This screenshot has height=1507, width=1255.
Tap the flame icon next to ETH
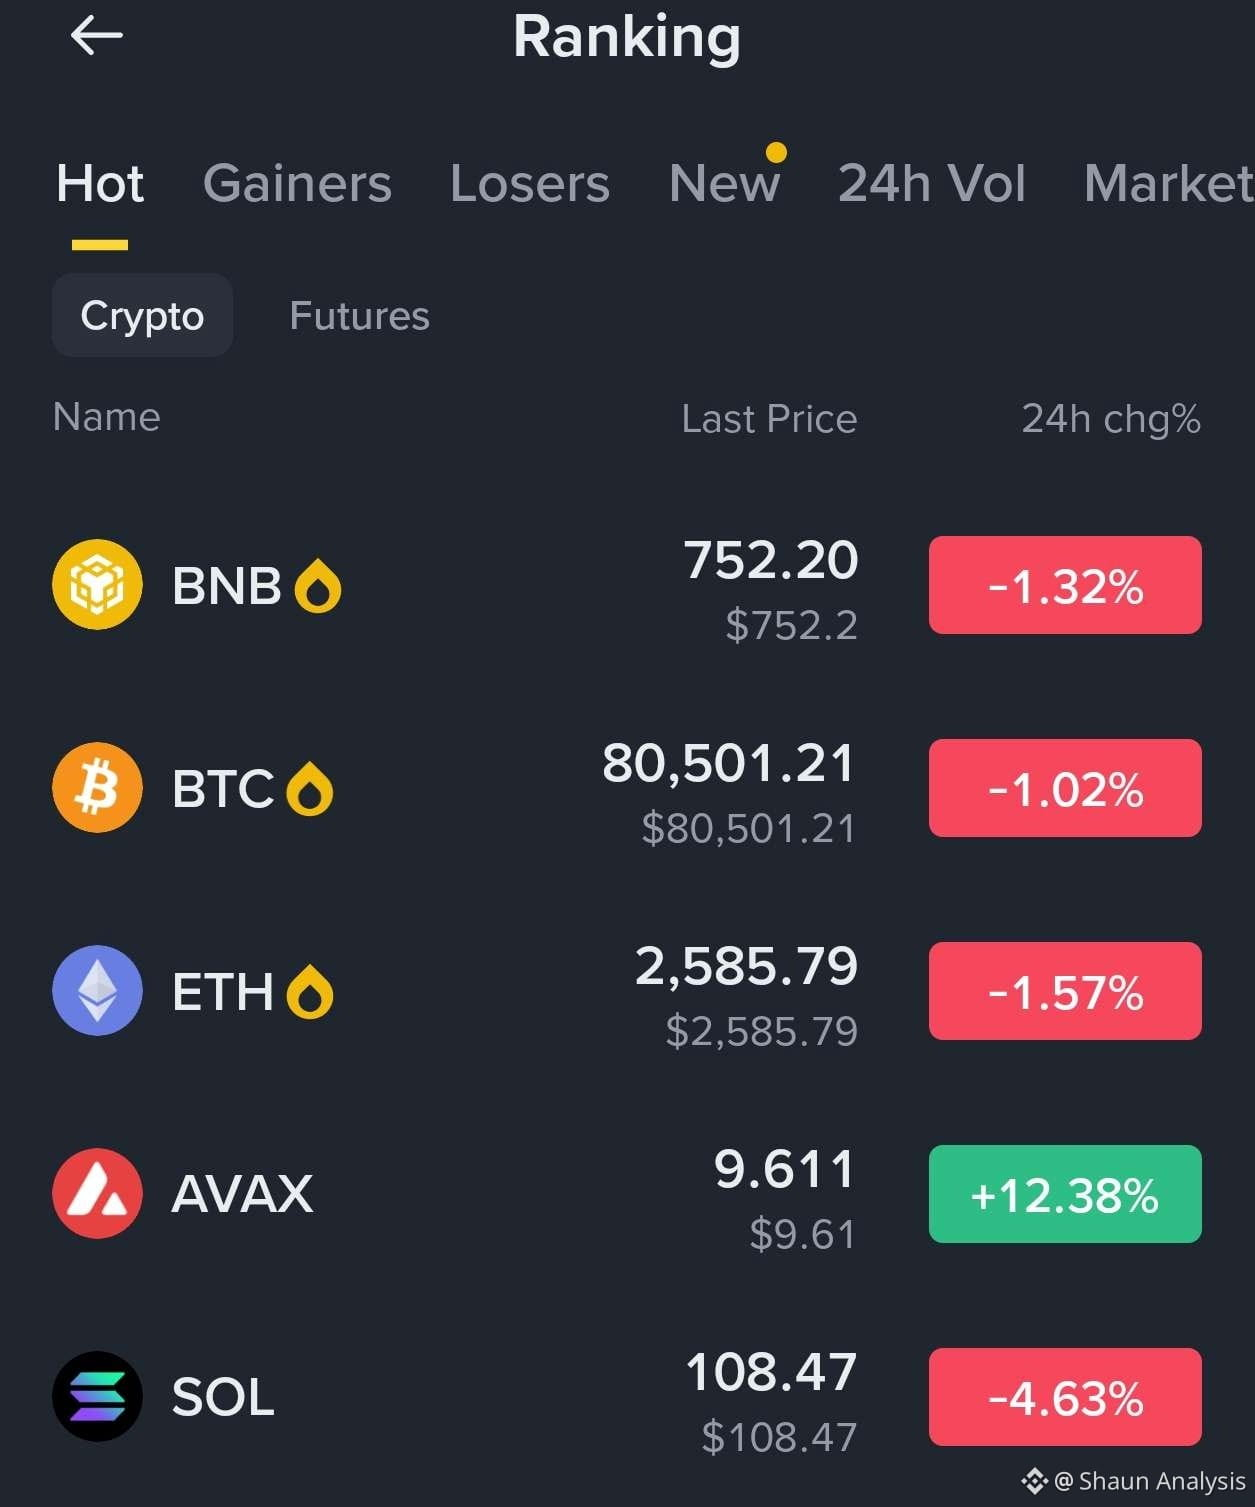pos(310,992)
